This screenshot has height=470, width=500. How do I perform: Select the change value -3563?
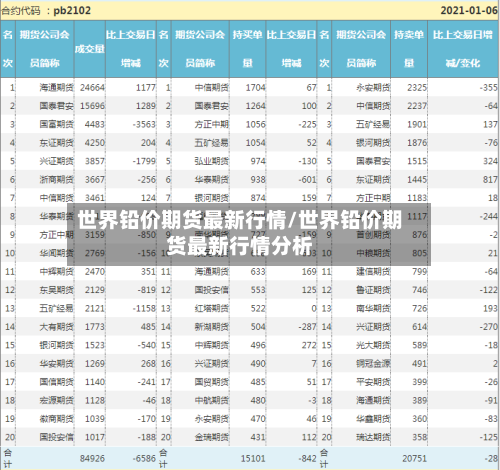(144, 124)
